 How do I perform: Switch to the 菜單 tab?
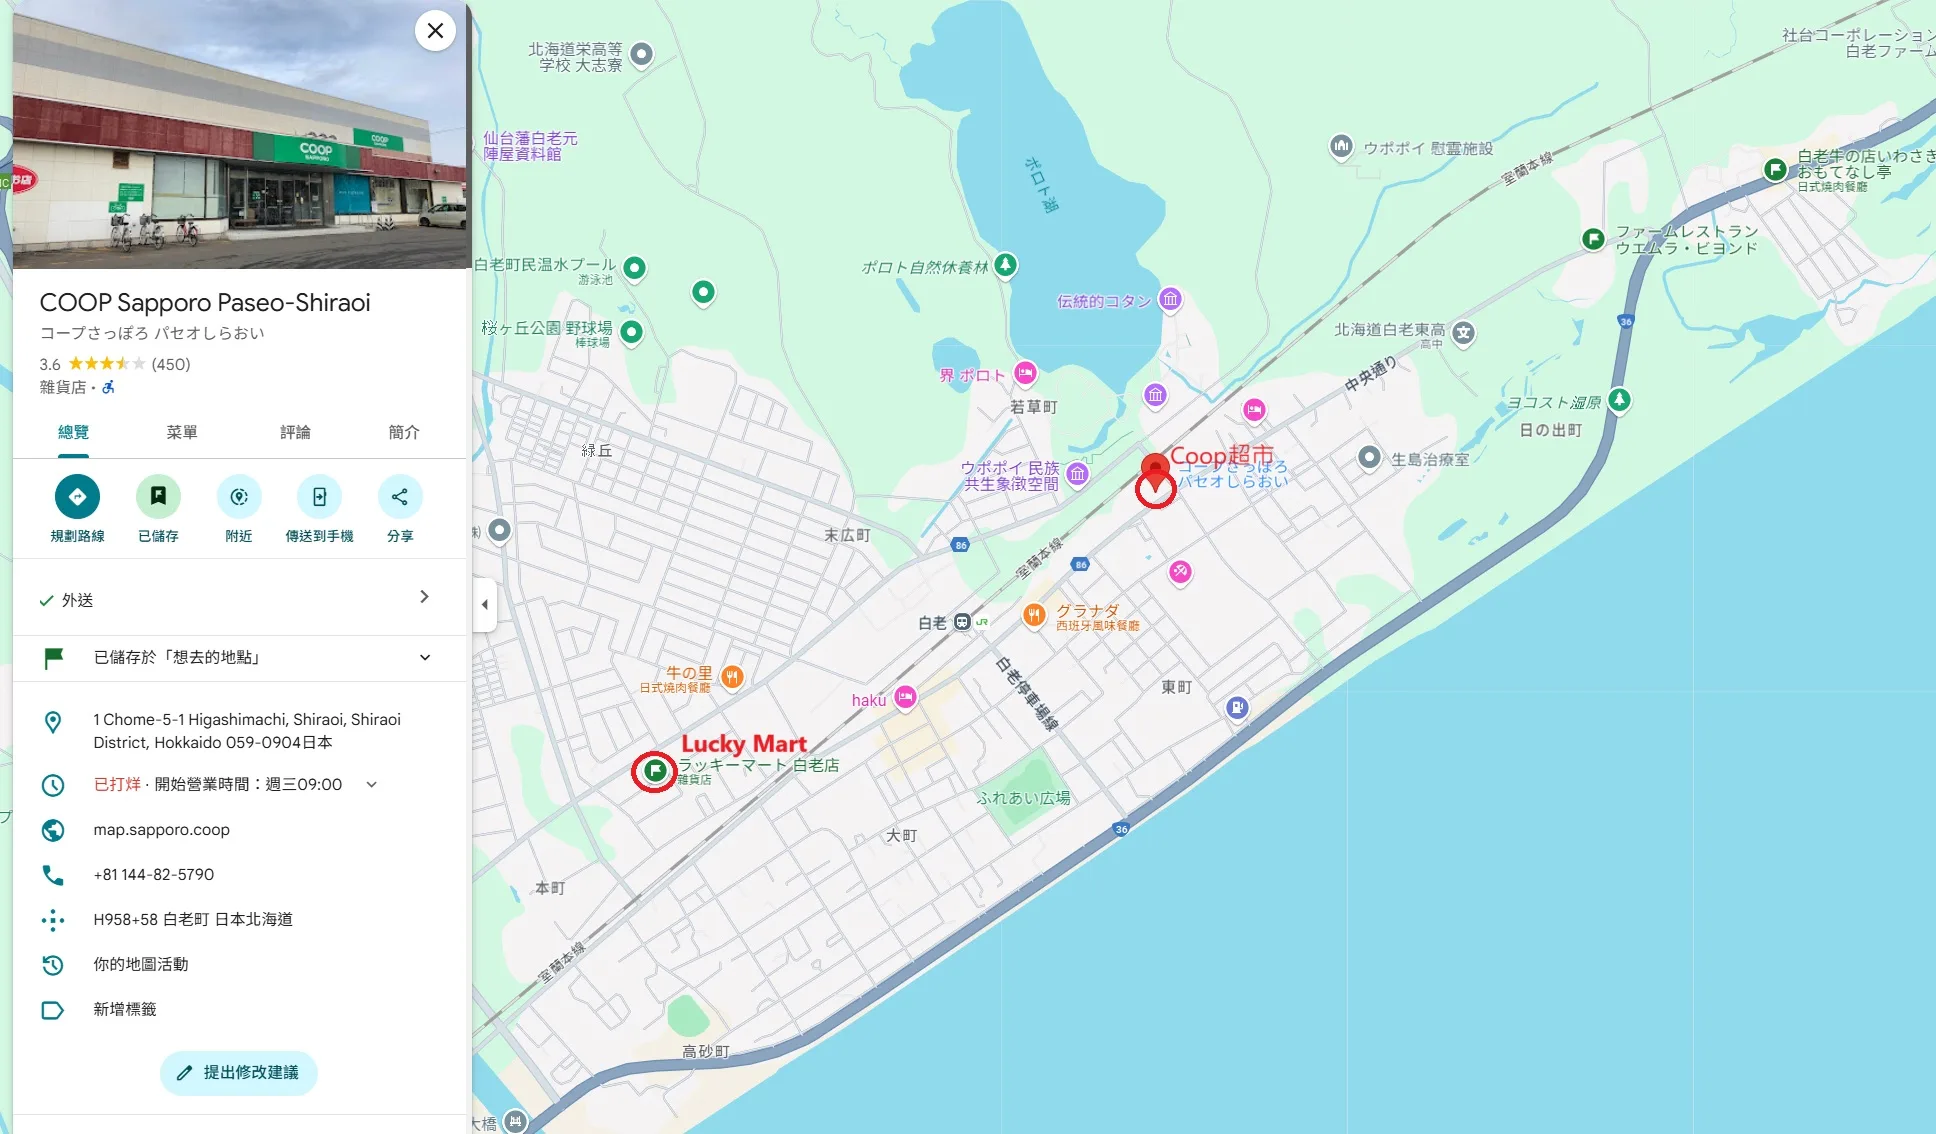(x=182, y=432)
